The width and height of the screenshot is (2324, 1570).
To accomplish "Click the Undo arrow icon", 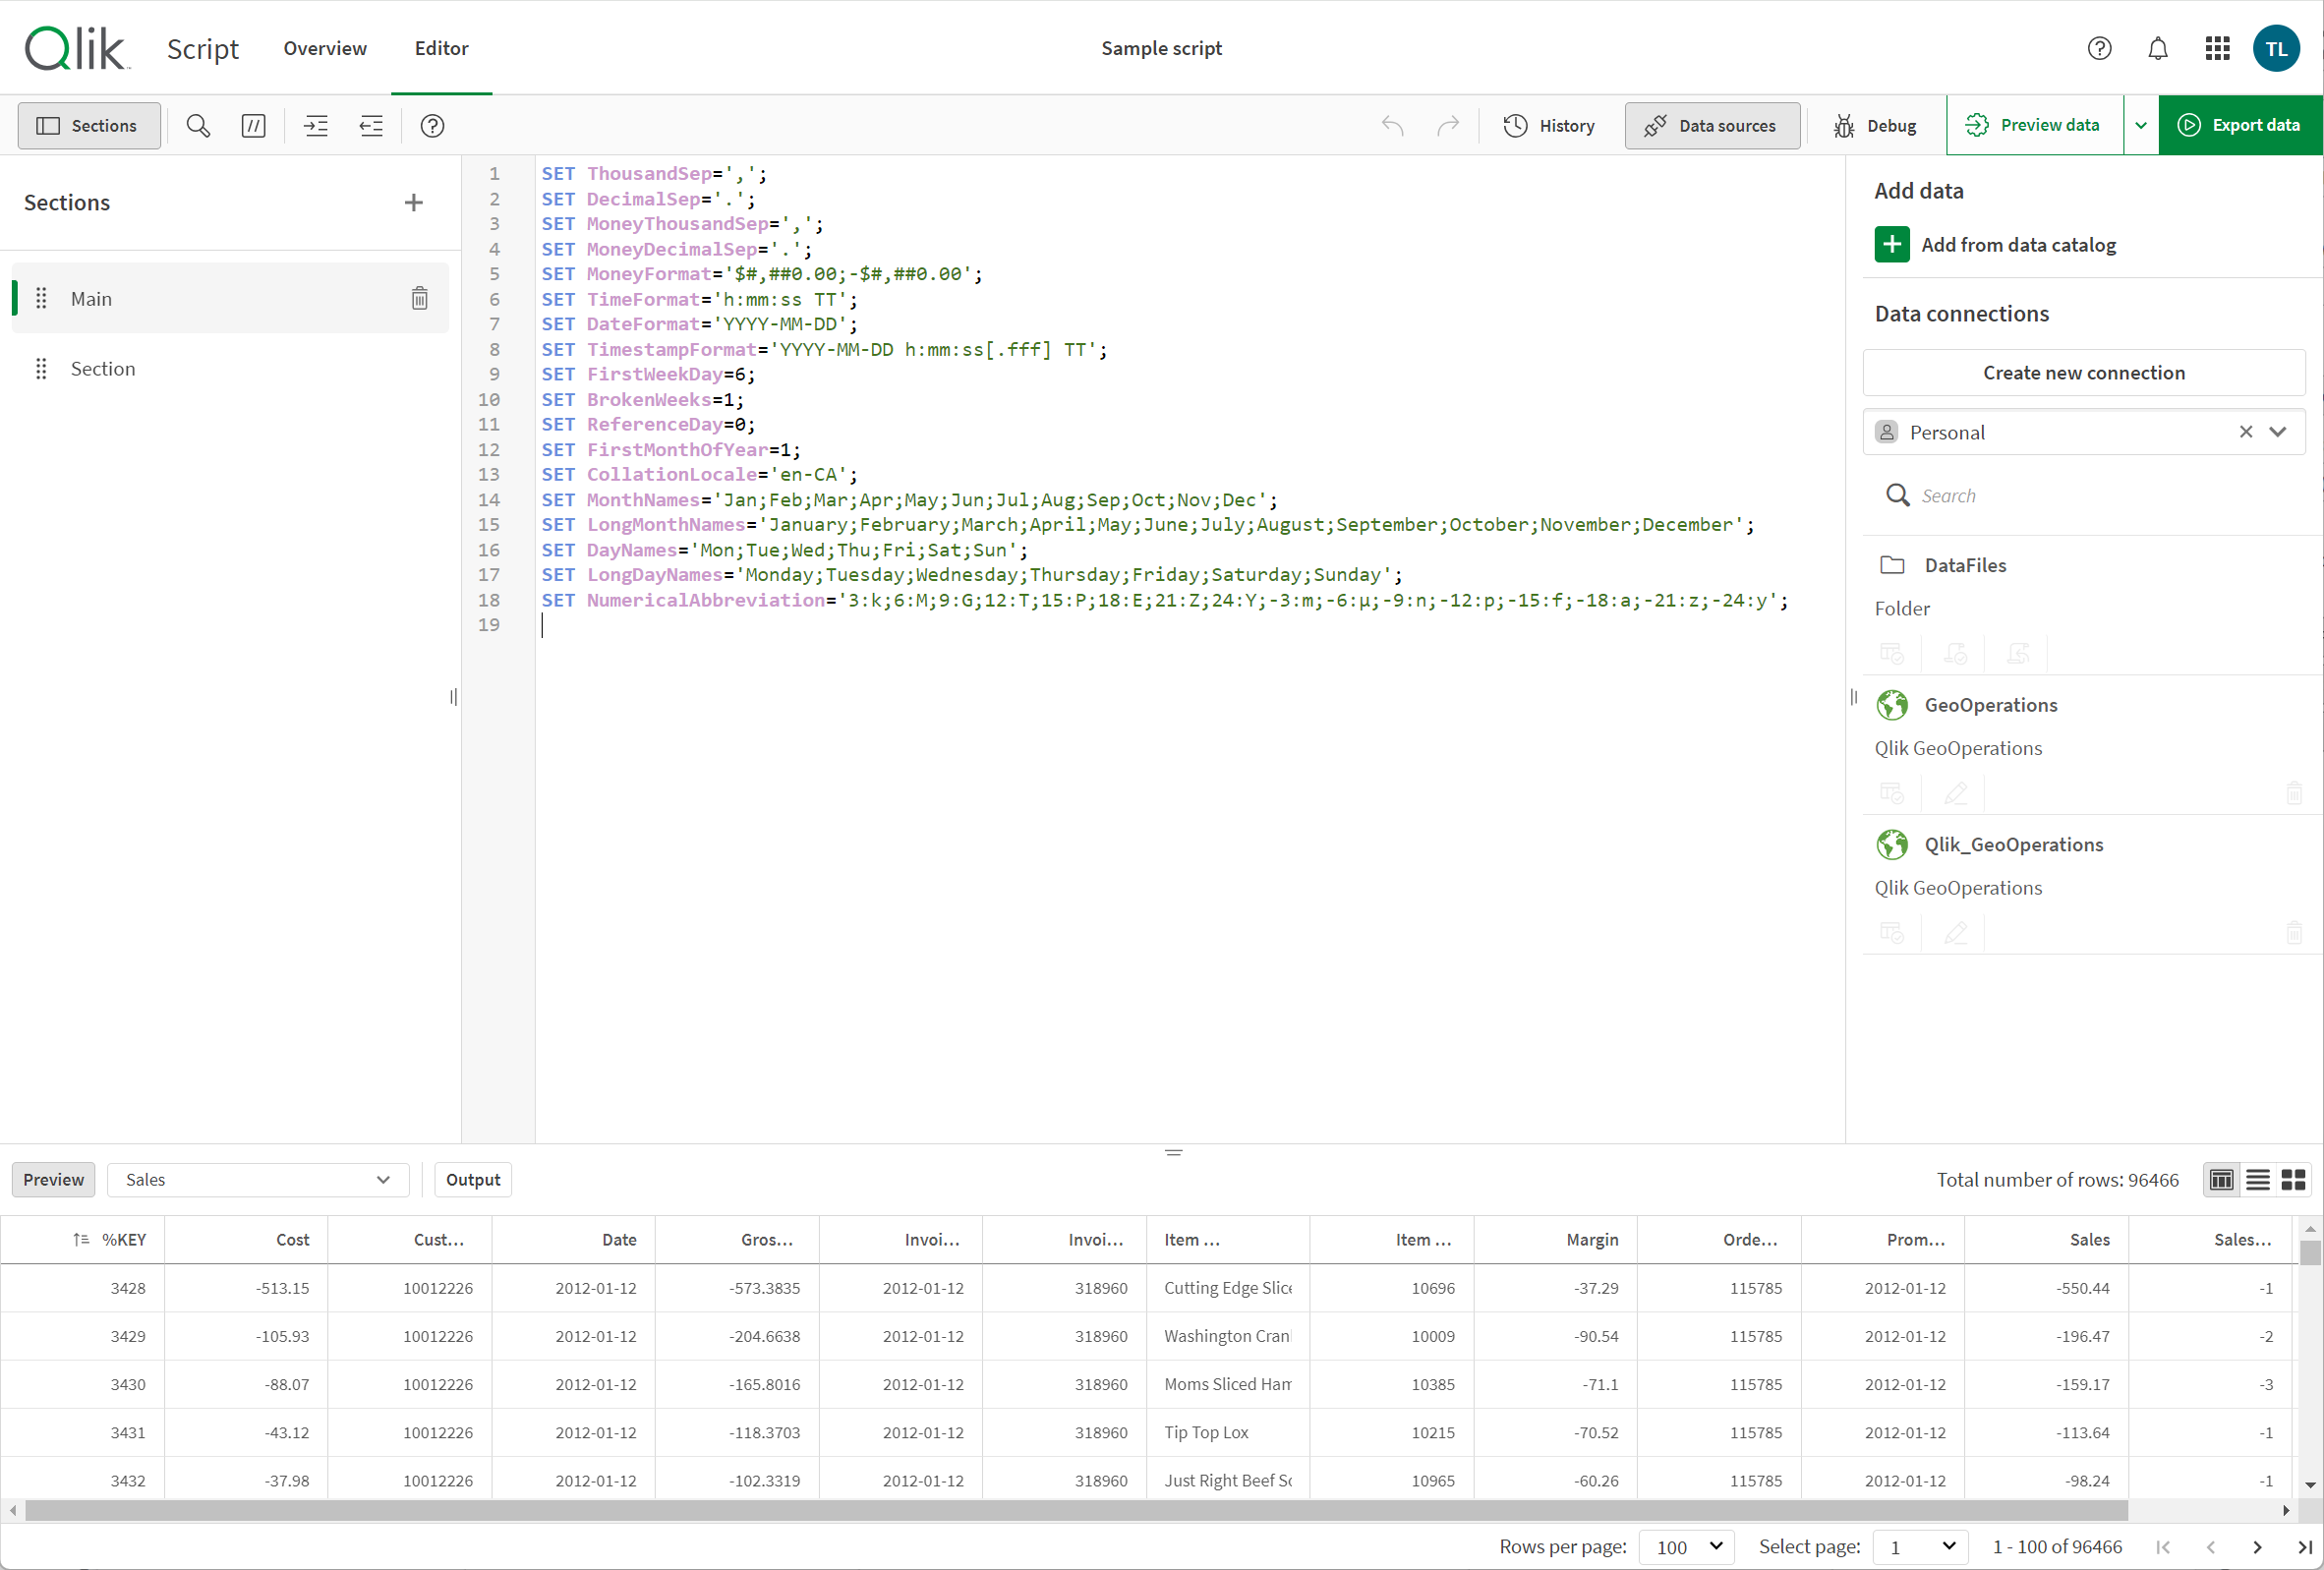I will point(1392,125).
